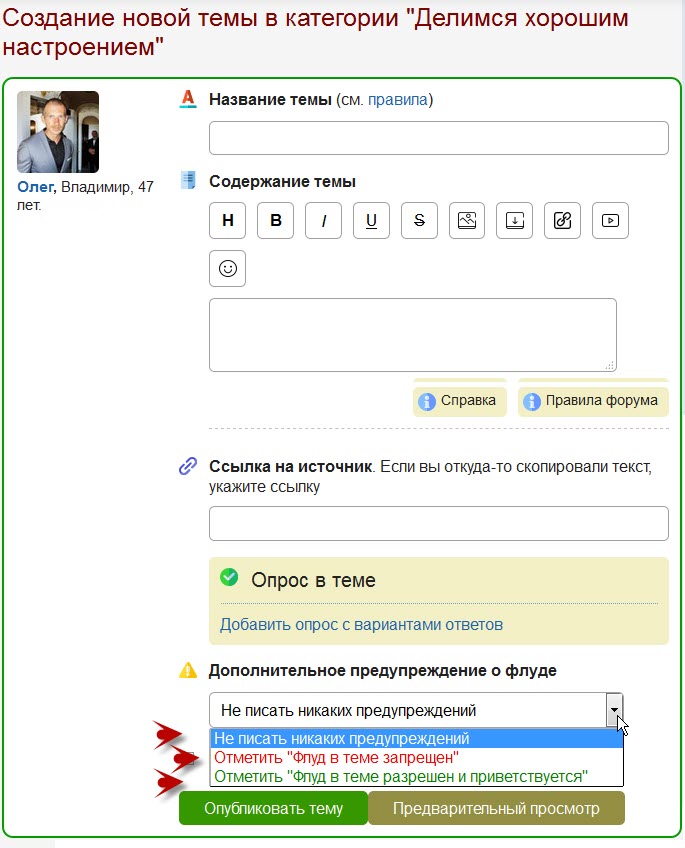The height and width of the screenshot is (848, 685).
Task: Choose "Флуд в теме разрешен и приветствуется"
Action: click(401, 776)
